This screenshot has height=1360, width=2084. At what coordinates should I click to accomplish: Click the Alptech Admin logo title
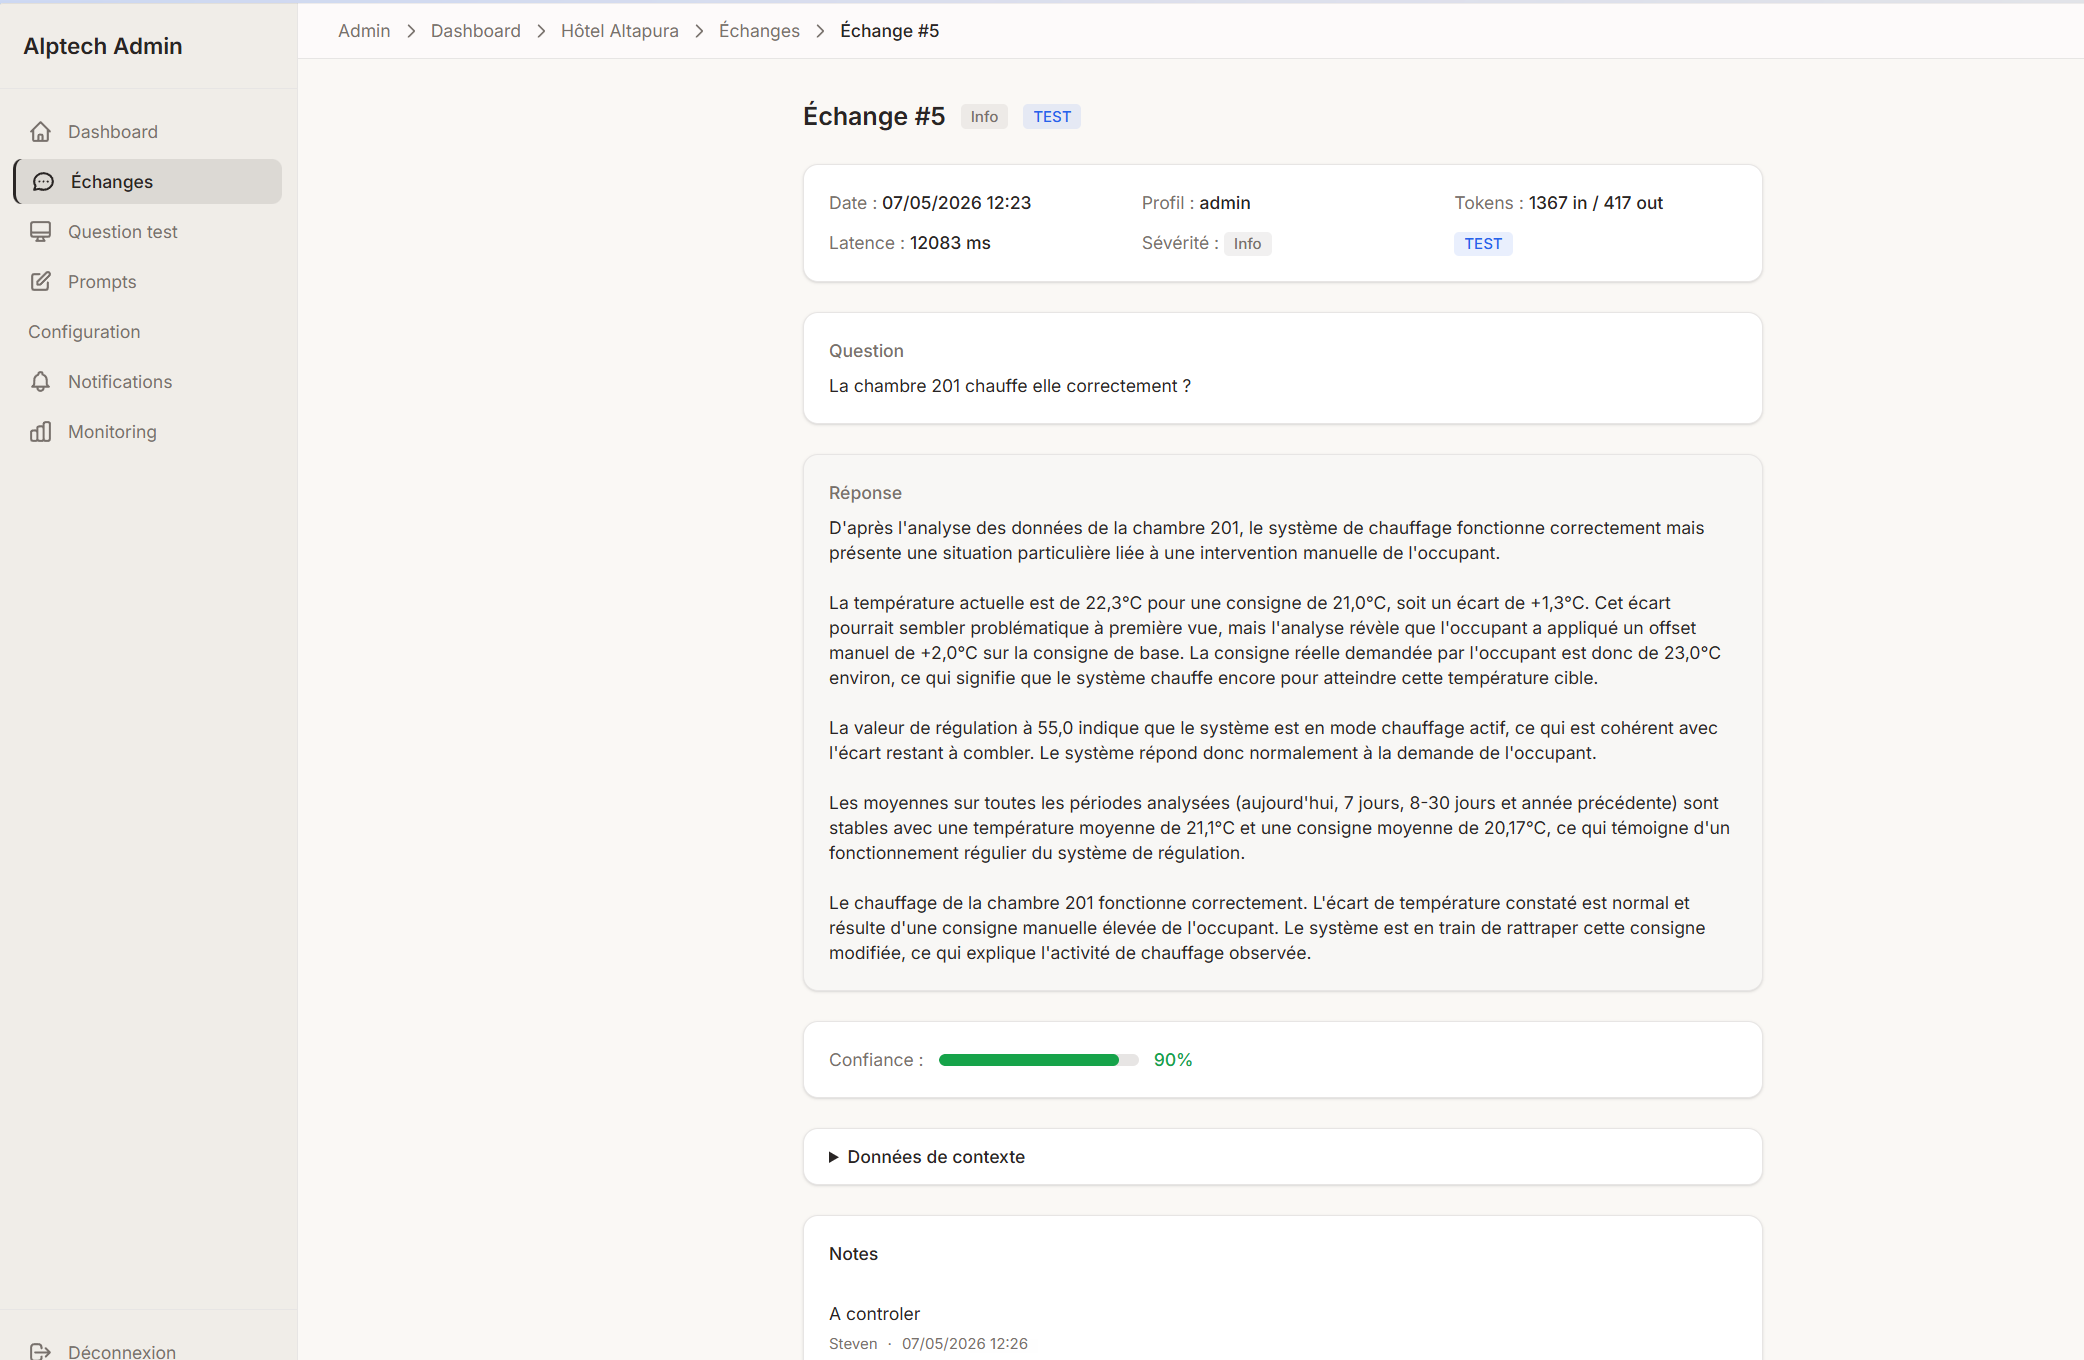pyautogui.click(x=103, y=46)
